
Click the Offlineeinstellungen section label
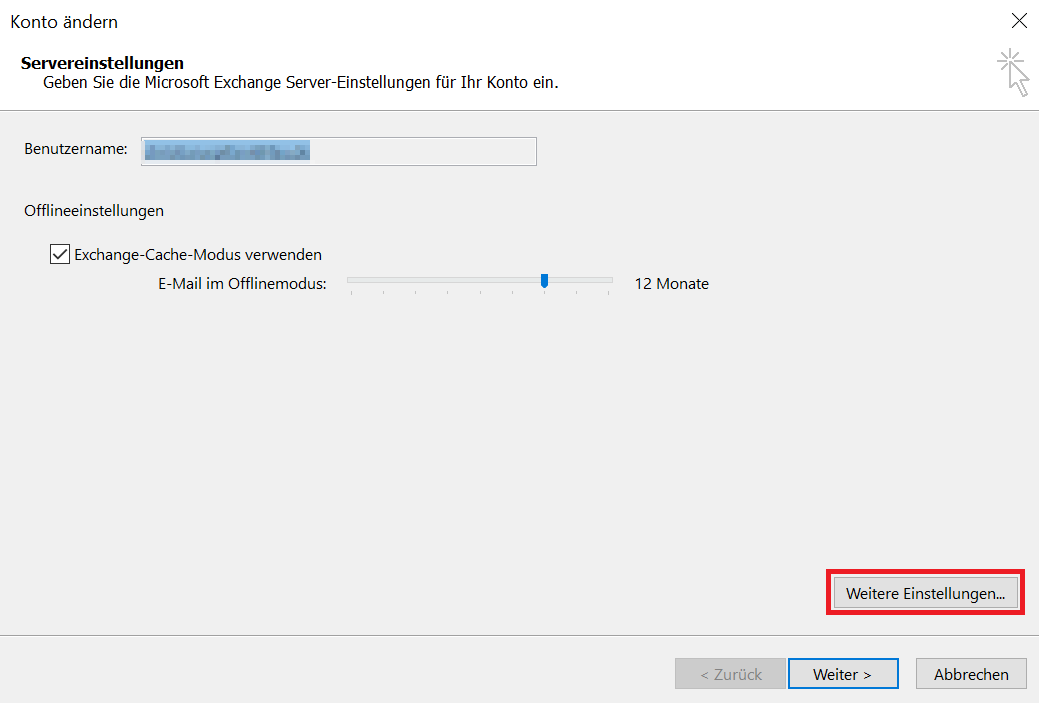[x=94, y=211]
